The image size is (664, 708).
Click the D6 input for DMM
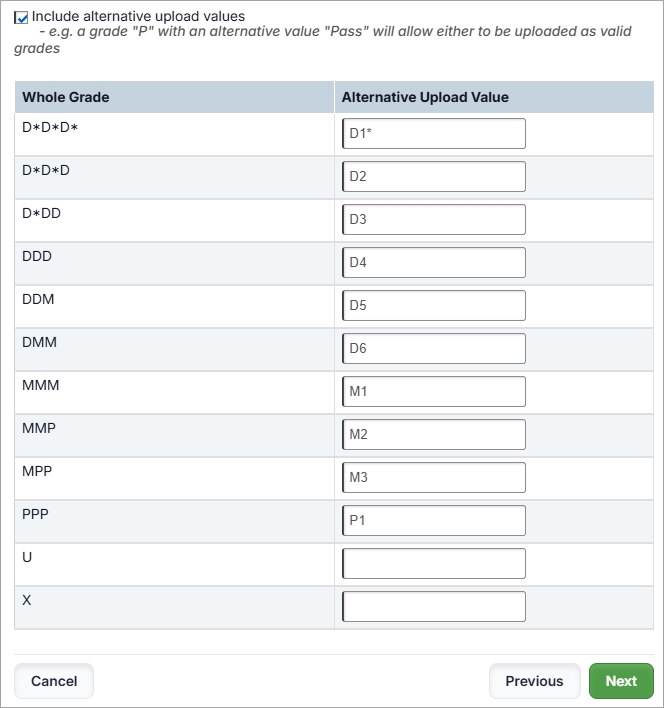(x=433, y=349)
